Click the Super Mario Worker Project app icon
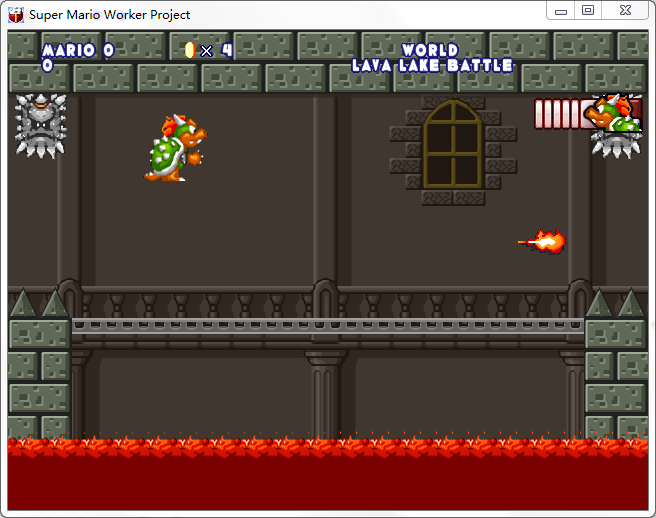Viewport: 656px width, 518px height. coord(16,15)
